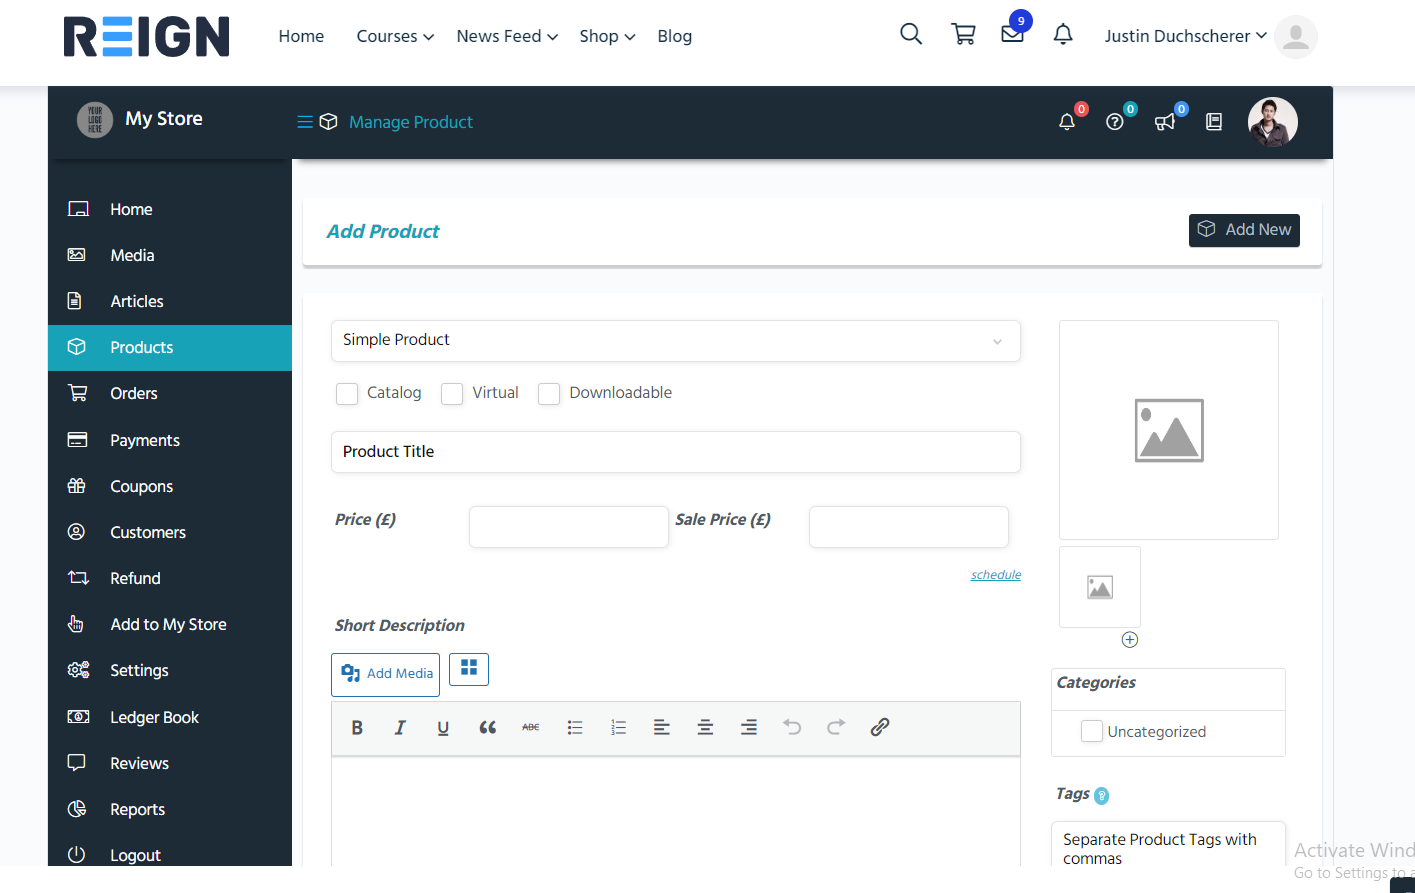This screenshot has width=1415, height=893.
Task: Click the undo arrow in the editor
Action: click(x=792, y=727)
